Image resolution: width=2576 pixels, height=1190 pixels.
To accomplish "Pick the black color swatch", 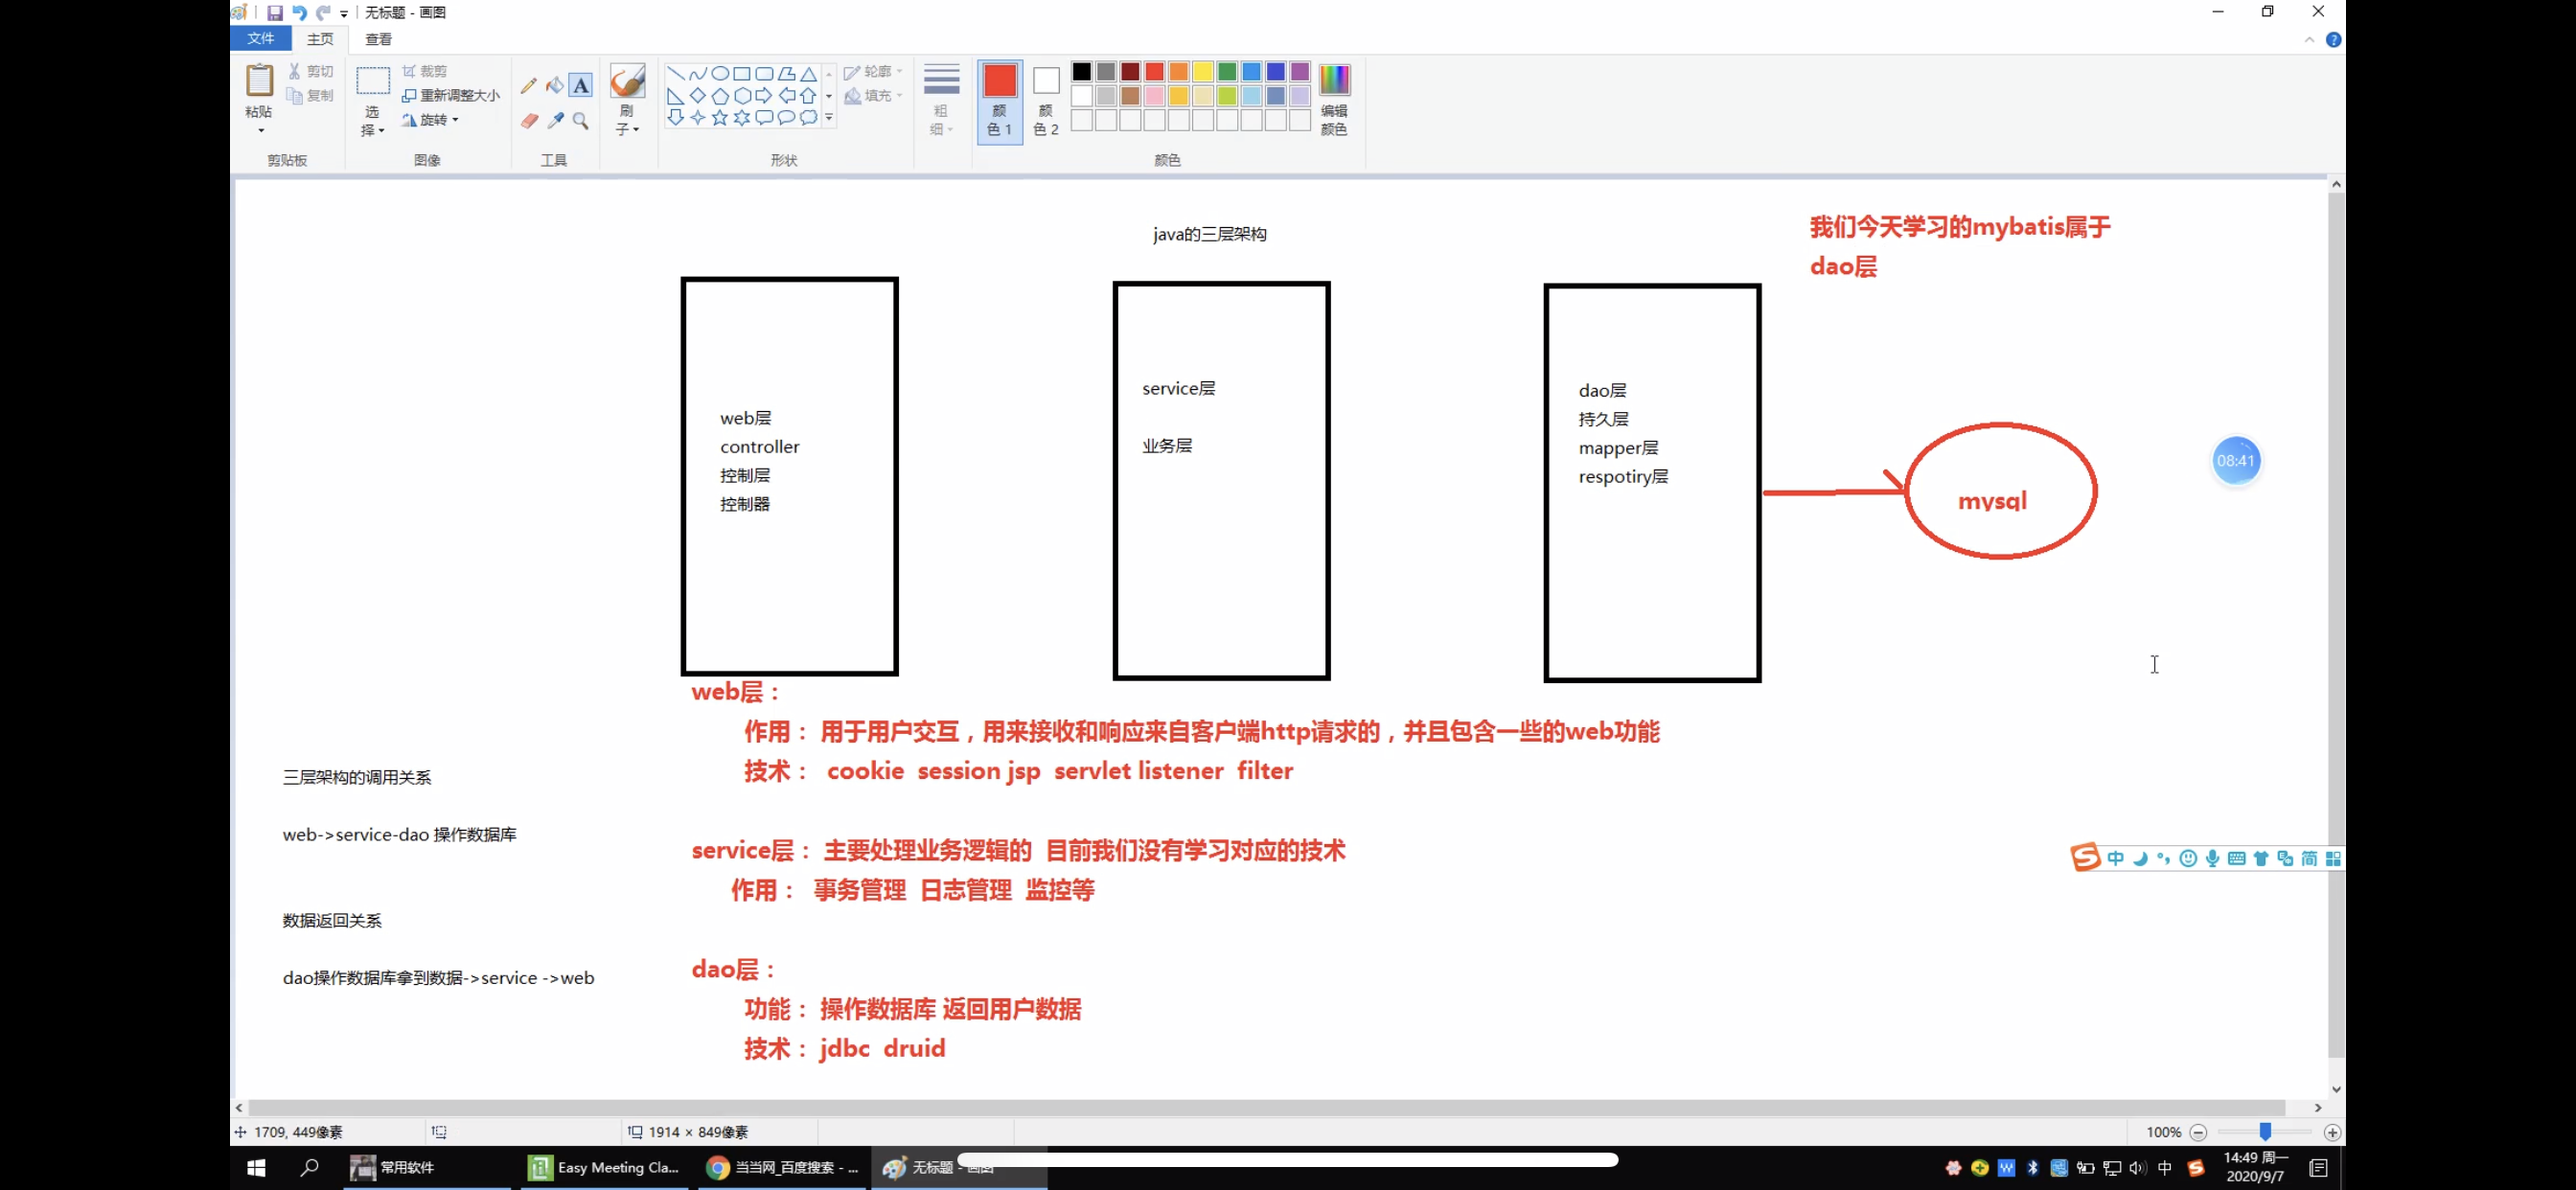I will tap(1081, 71).
